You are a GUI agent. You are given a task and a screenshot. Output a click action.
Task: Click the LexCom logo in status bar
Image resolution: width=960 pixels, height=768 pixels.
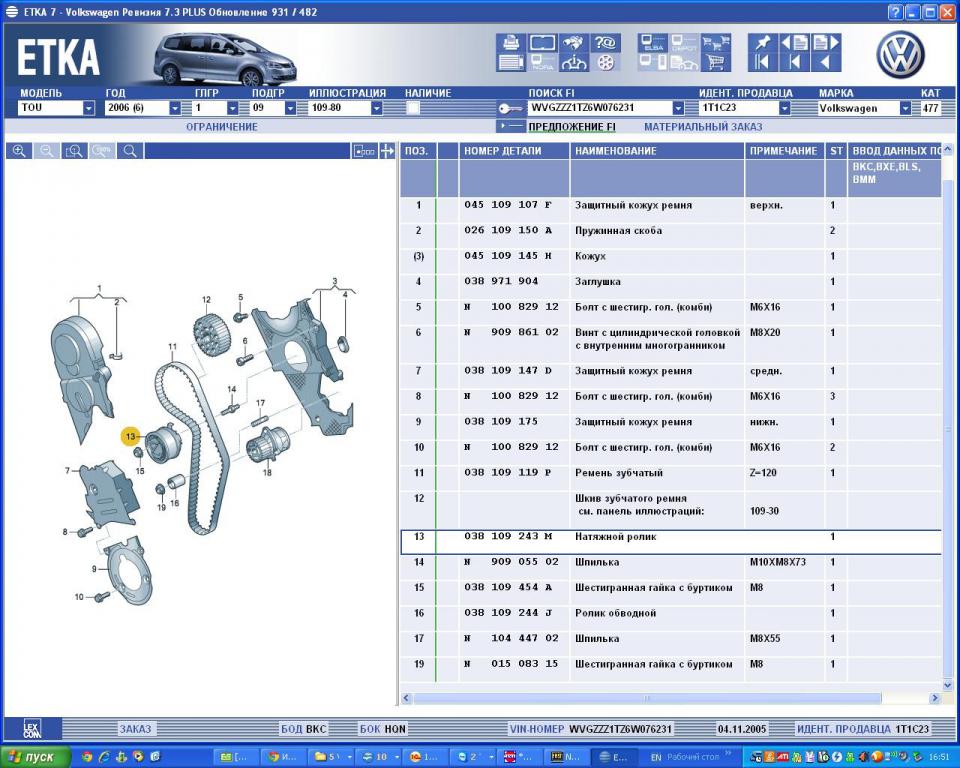coord(32,729)
